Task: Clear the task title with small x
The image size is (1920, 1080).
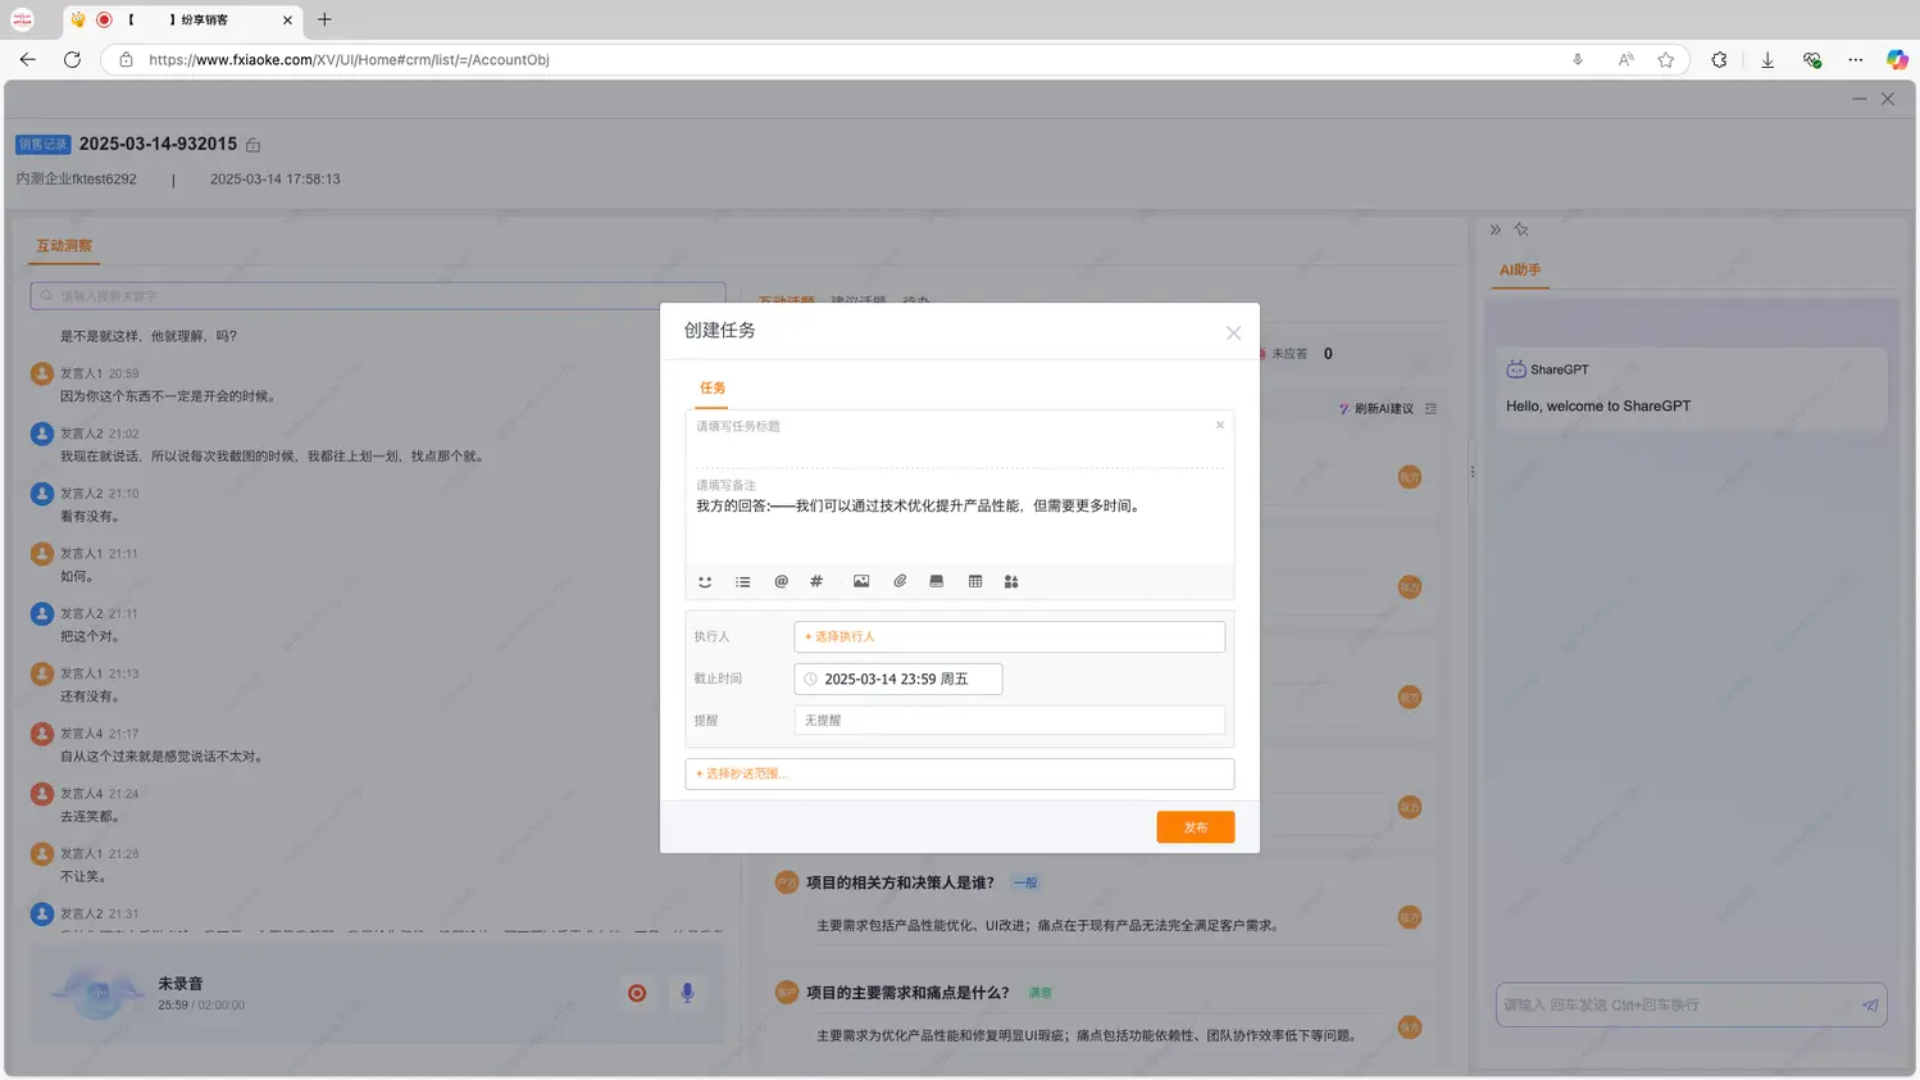Action: 1219,425
